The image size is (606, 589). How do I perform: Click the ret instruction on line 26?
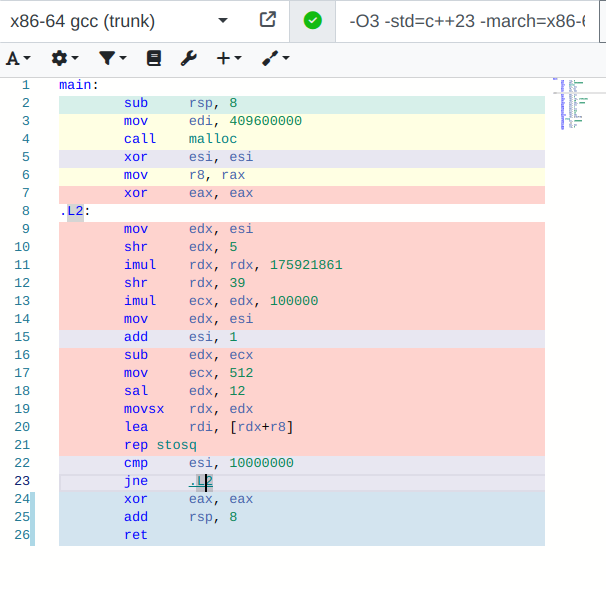click(135, 535)
